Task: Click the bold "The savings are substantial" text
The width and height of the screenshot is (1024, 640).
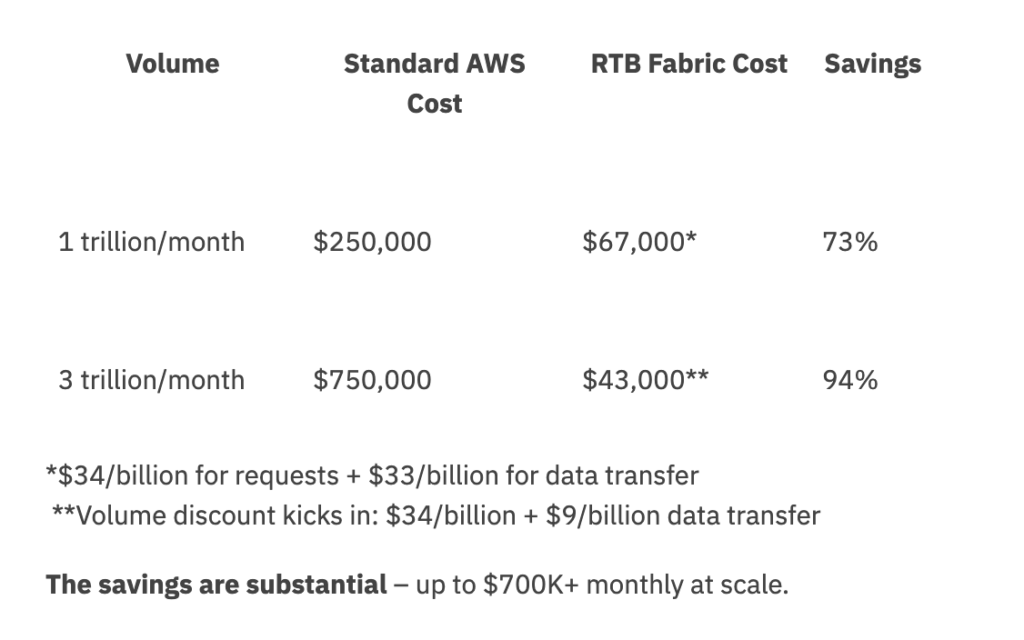Action: coord(216,584)
